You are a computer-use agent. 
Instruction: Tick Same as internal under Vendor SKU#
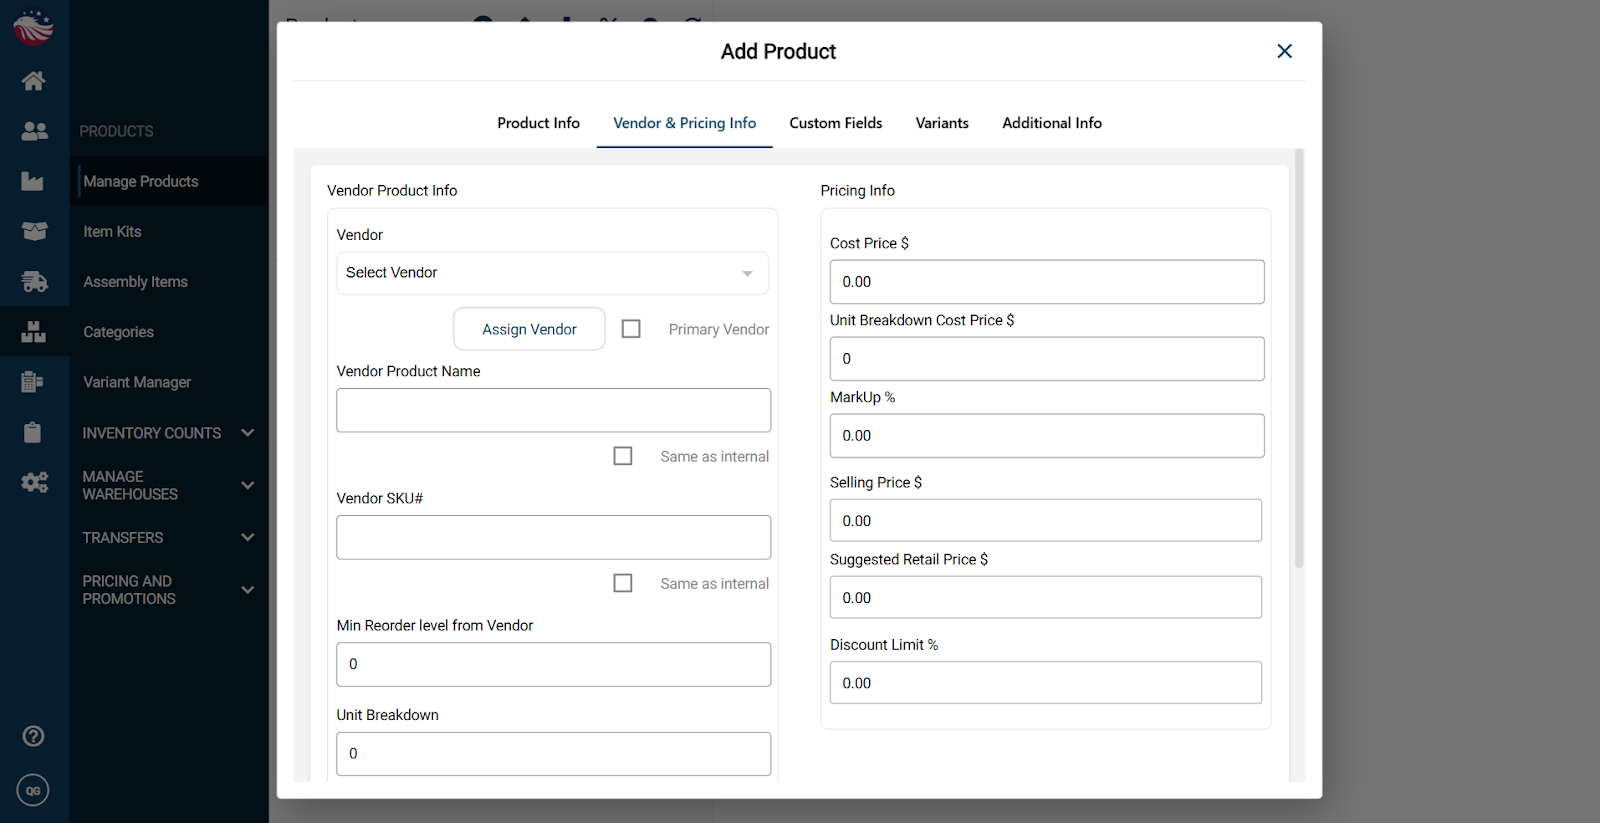[x=623, y=583]
